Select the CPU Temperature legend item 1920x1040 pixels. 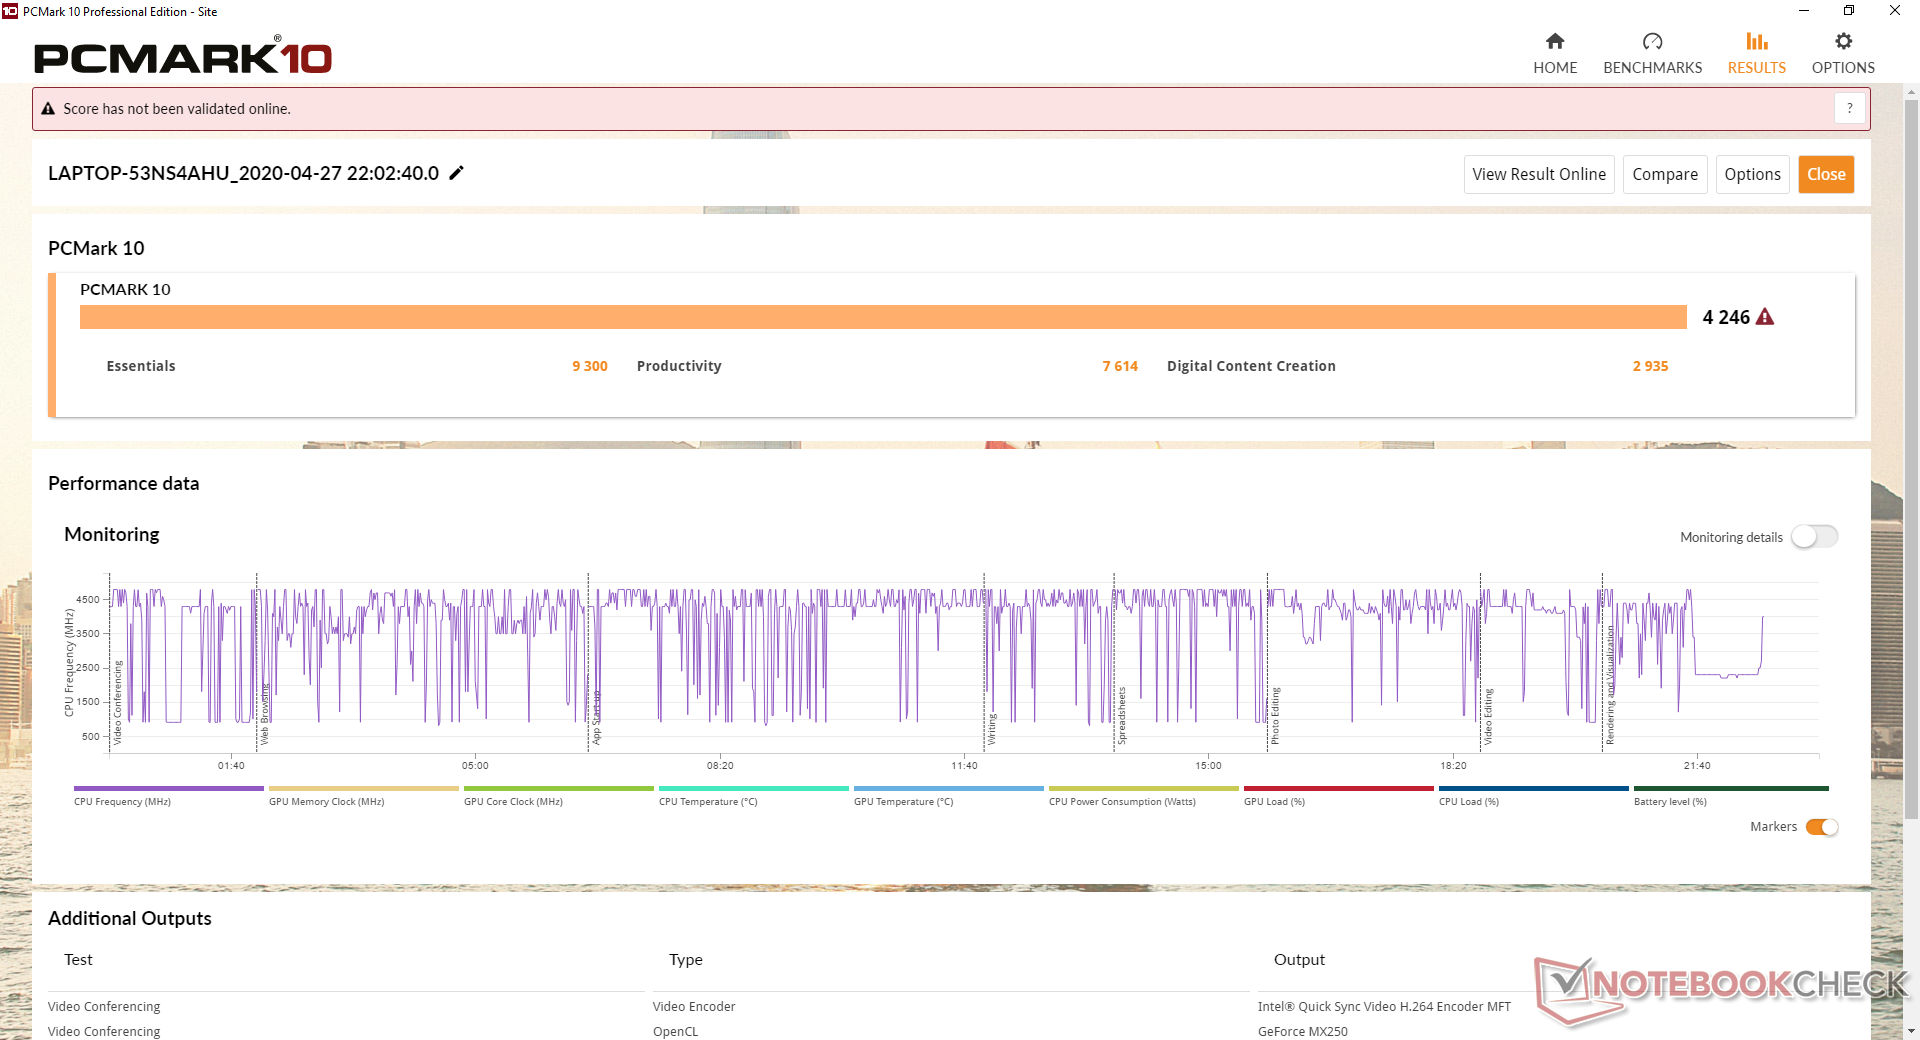(708, 802)
